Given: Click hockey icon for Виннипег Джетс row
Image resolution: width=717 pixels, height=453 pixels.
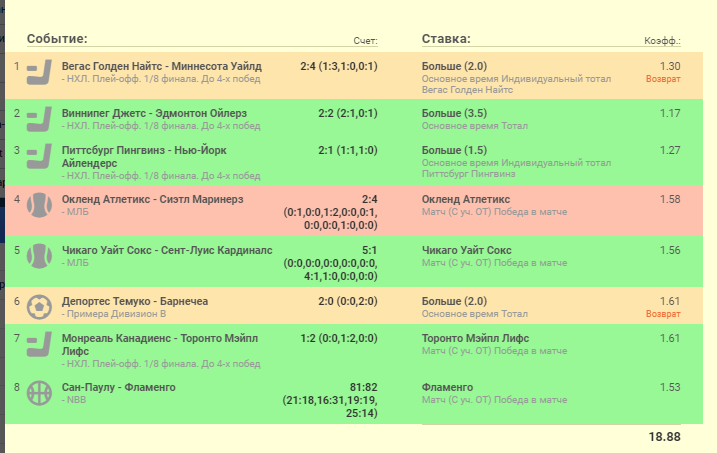Looking at the screenshot, I should 39,119.
